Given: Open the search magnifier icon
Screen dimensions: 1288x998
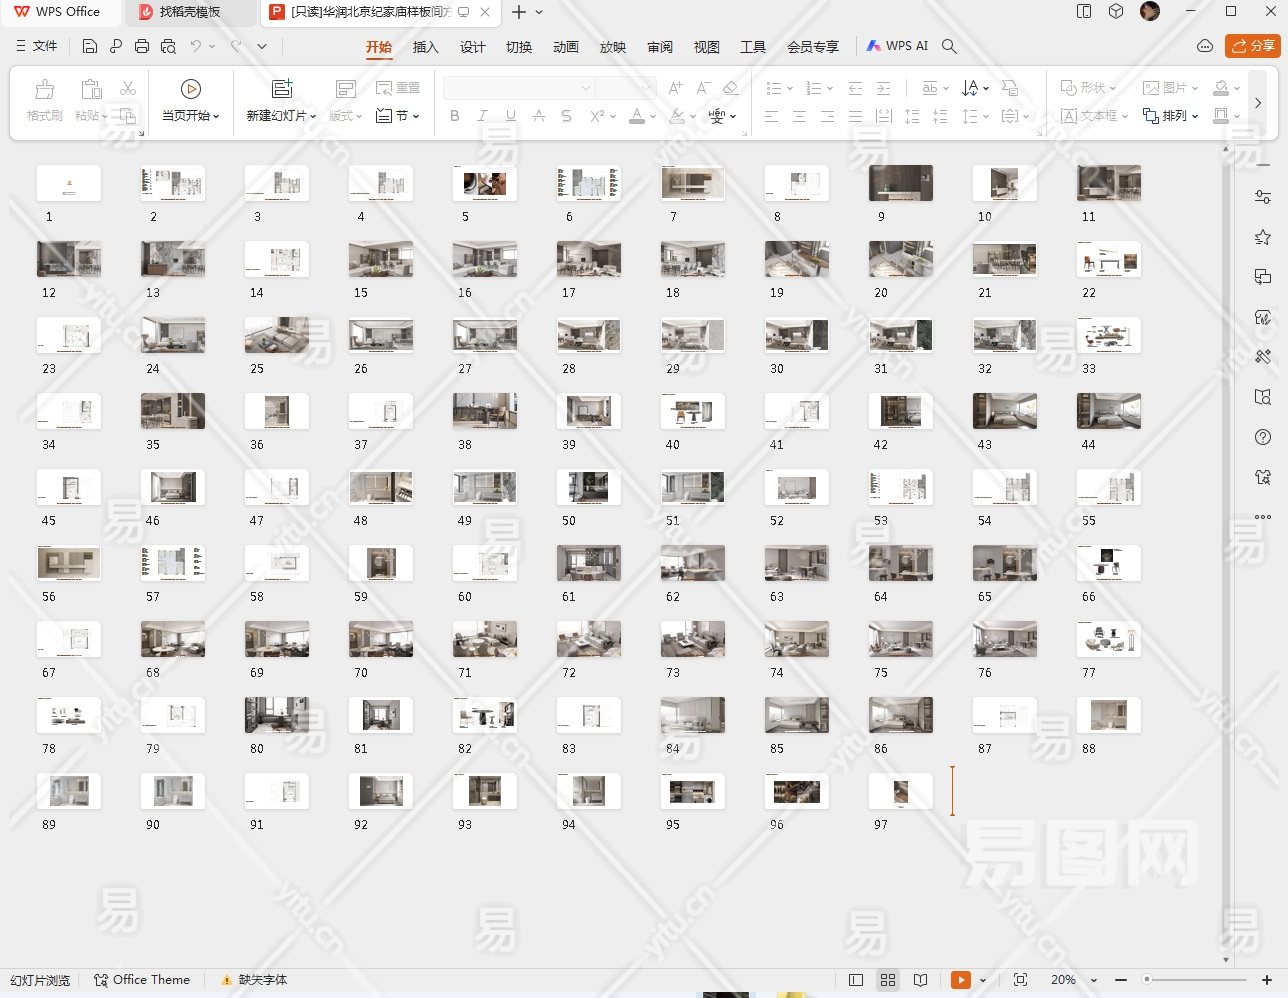Looking at the screenshot, I should pyautogui.click(x=950, y=46).
